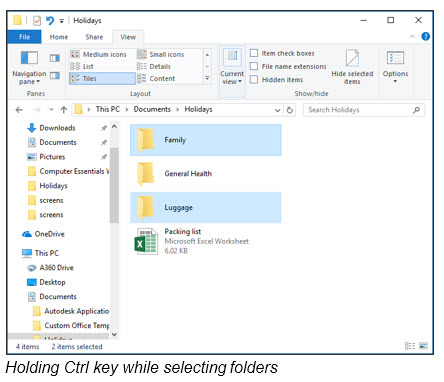Click Hide selected items button
The width and height of the screenshot is (444, 382).
[352, 67]
